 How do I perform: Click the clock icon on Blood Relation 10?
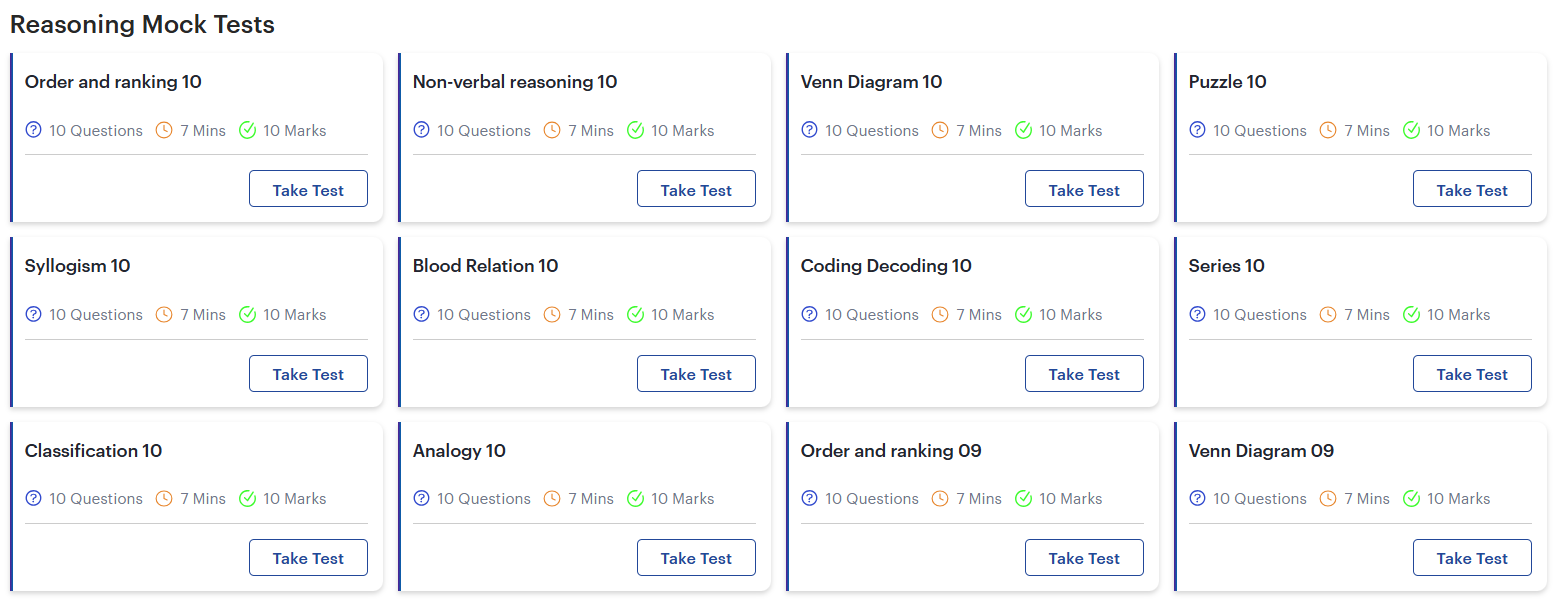[551, 314]
